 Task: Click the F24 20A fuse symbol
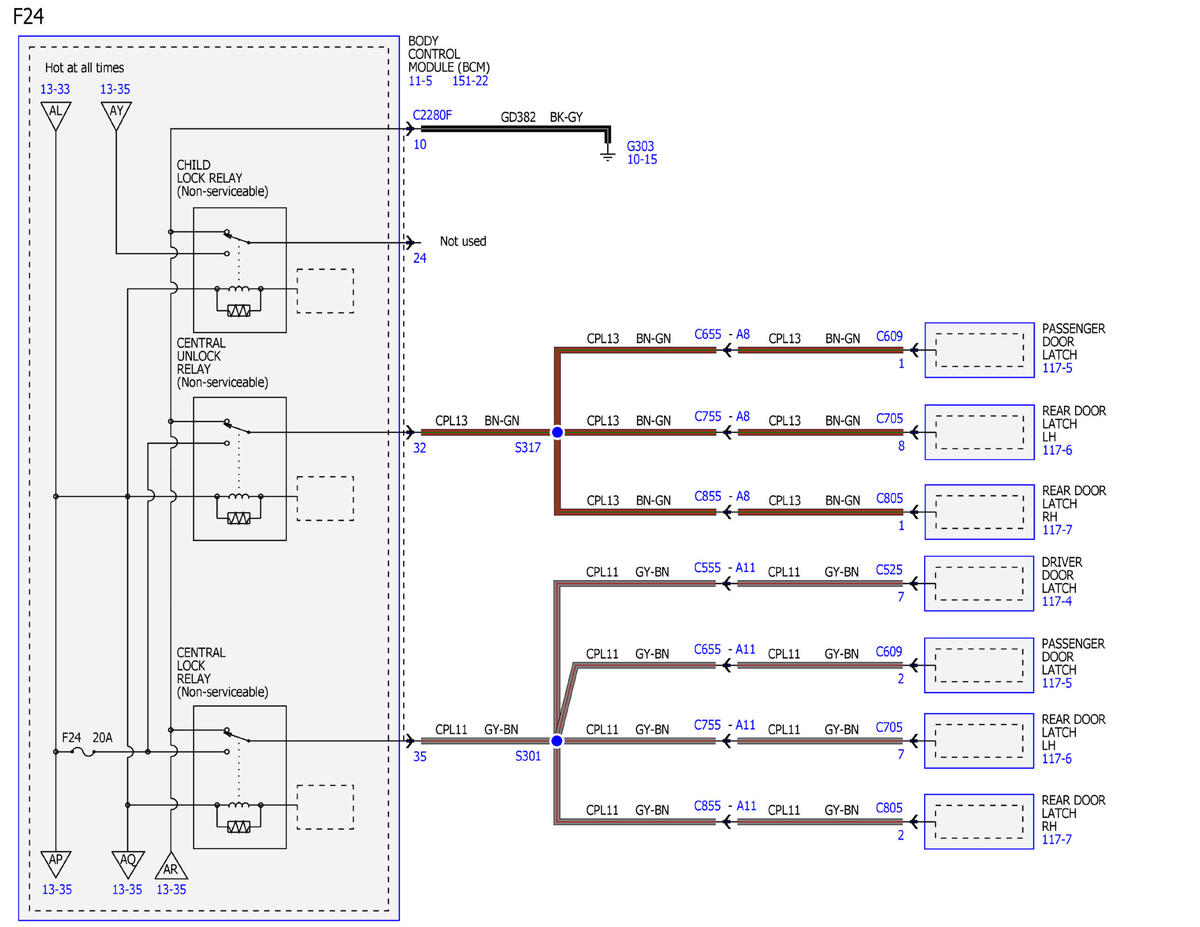coord(86,751)
